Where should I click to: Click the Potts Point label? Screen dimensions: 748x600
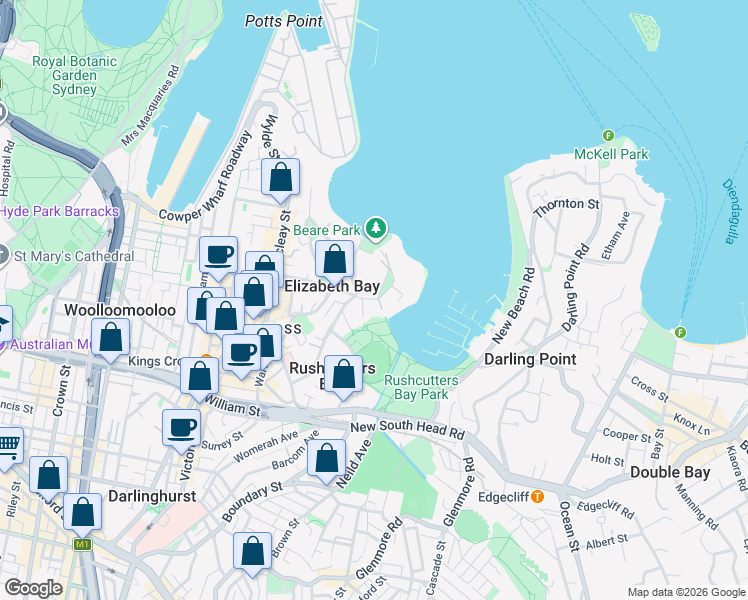pyautogui.click(x=284, y=21)
